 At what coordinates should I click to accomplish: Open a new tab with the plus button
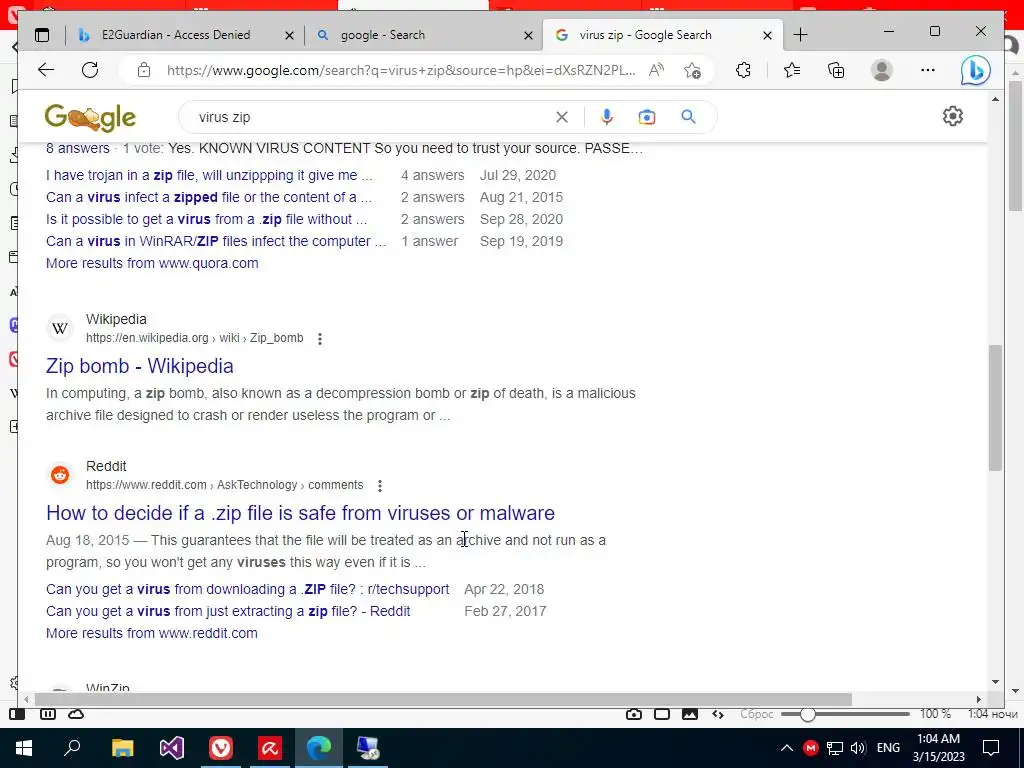tap(801, 35)
